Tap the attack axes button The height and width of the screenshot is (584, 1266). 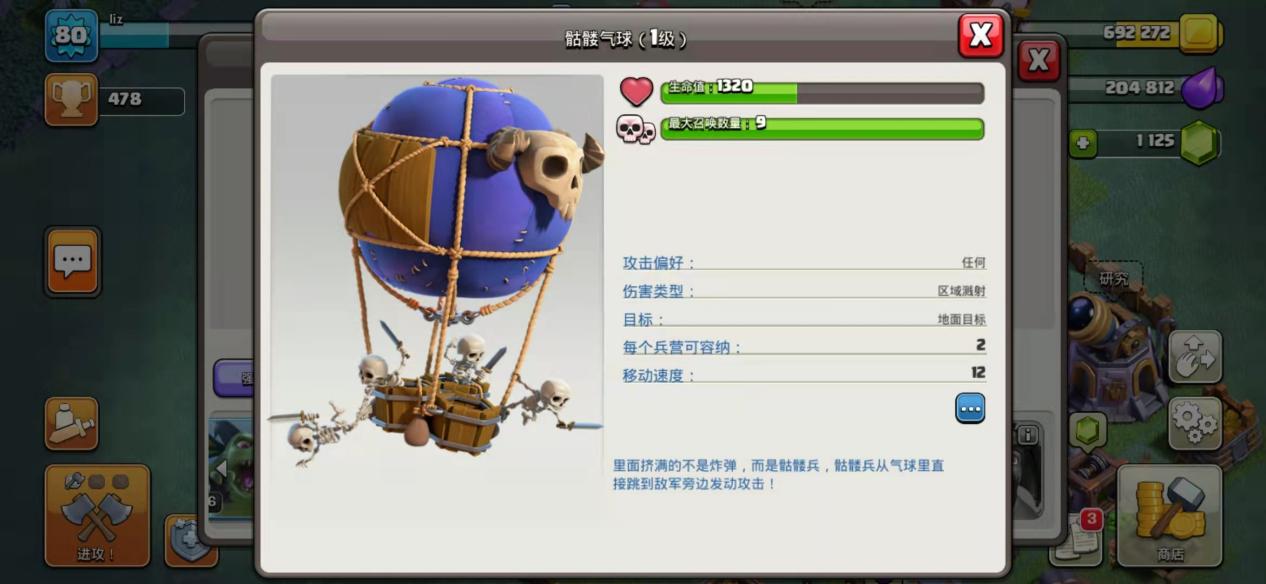97,515
